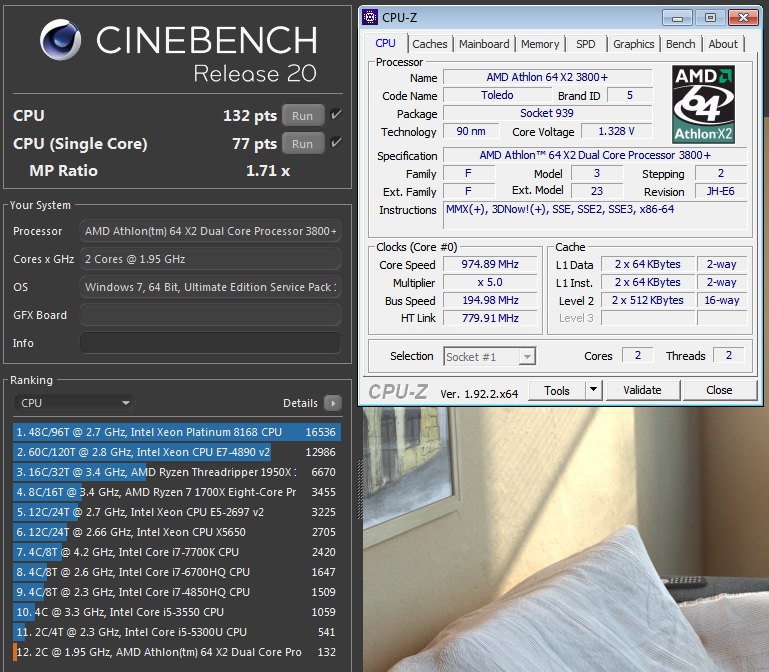Screen dimensions: 769x672
Task: Select ranking row Core i5-3550
Action: pos(177,612)
